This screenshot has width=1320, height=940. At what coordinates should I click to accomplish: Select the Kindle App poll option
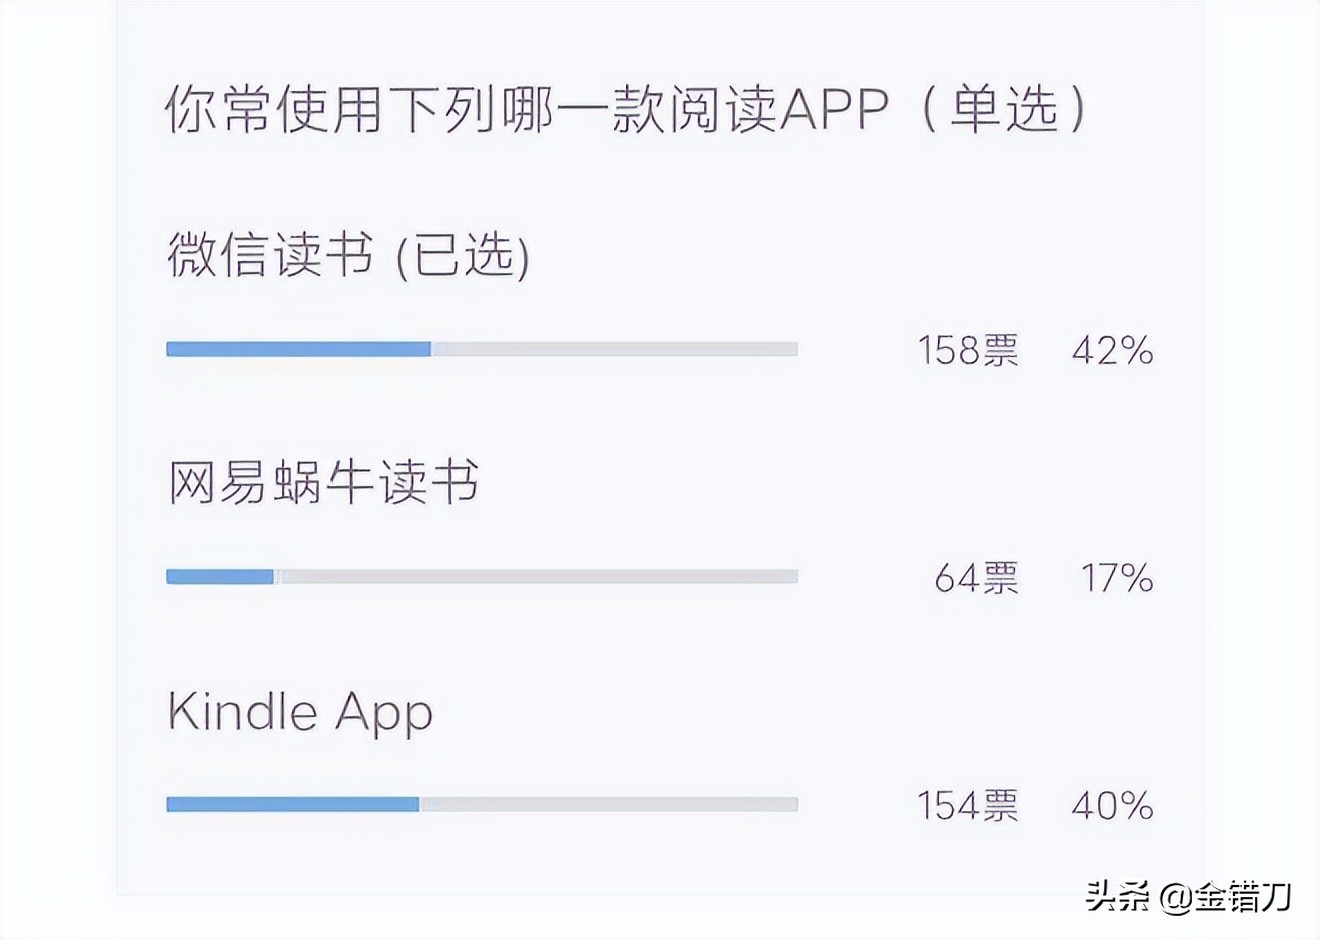click(x=298, y=712)
